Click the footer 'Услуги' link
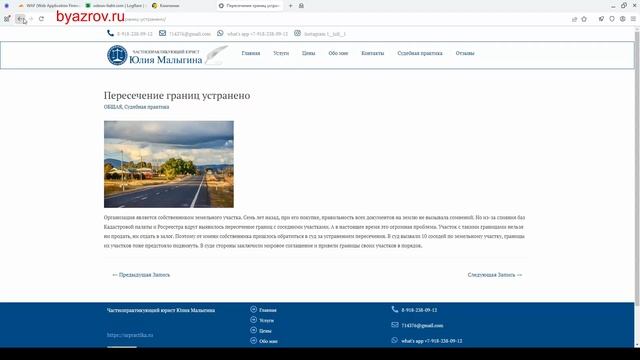Viewport: 640px width, 360px height. (267, 320)
